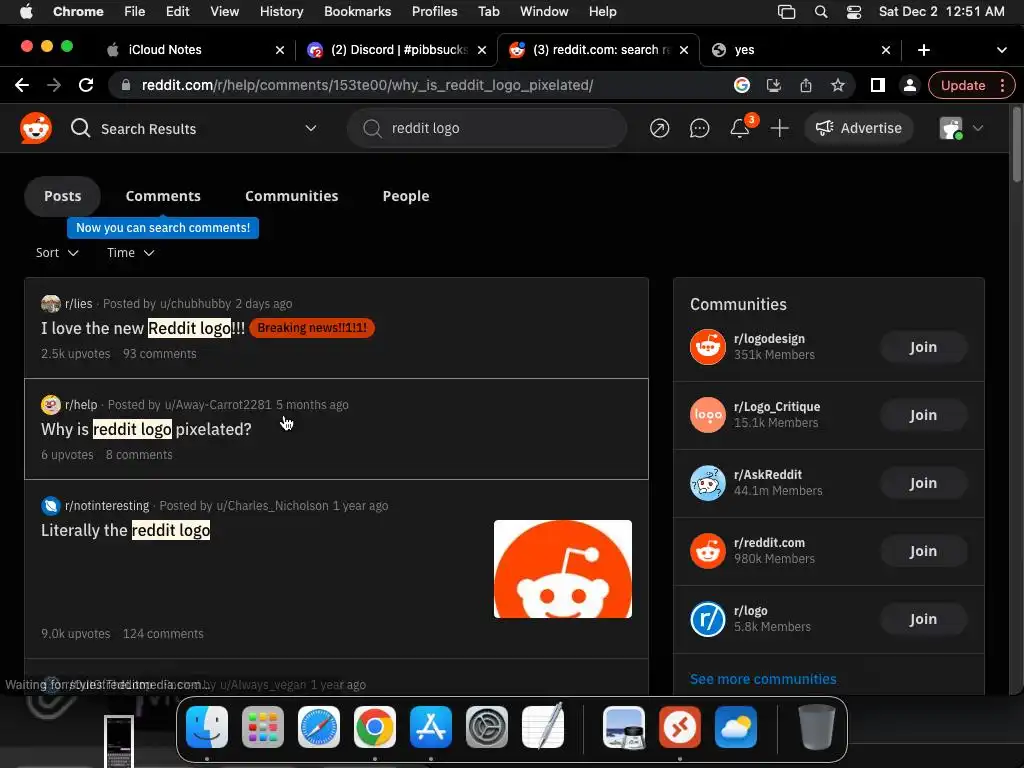This screenshot has height=768, width=1024.
Task: Open the History menu in menu bar
Action: pos(281,12)
